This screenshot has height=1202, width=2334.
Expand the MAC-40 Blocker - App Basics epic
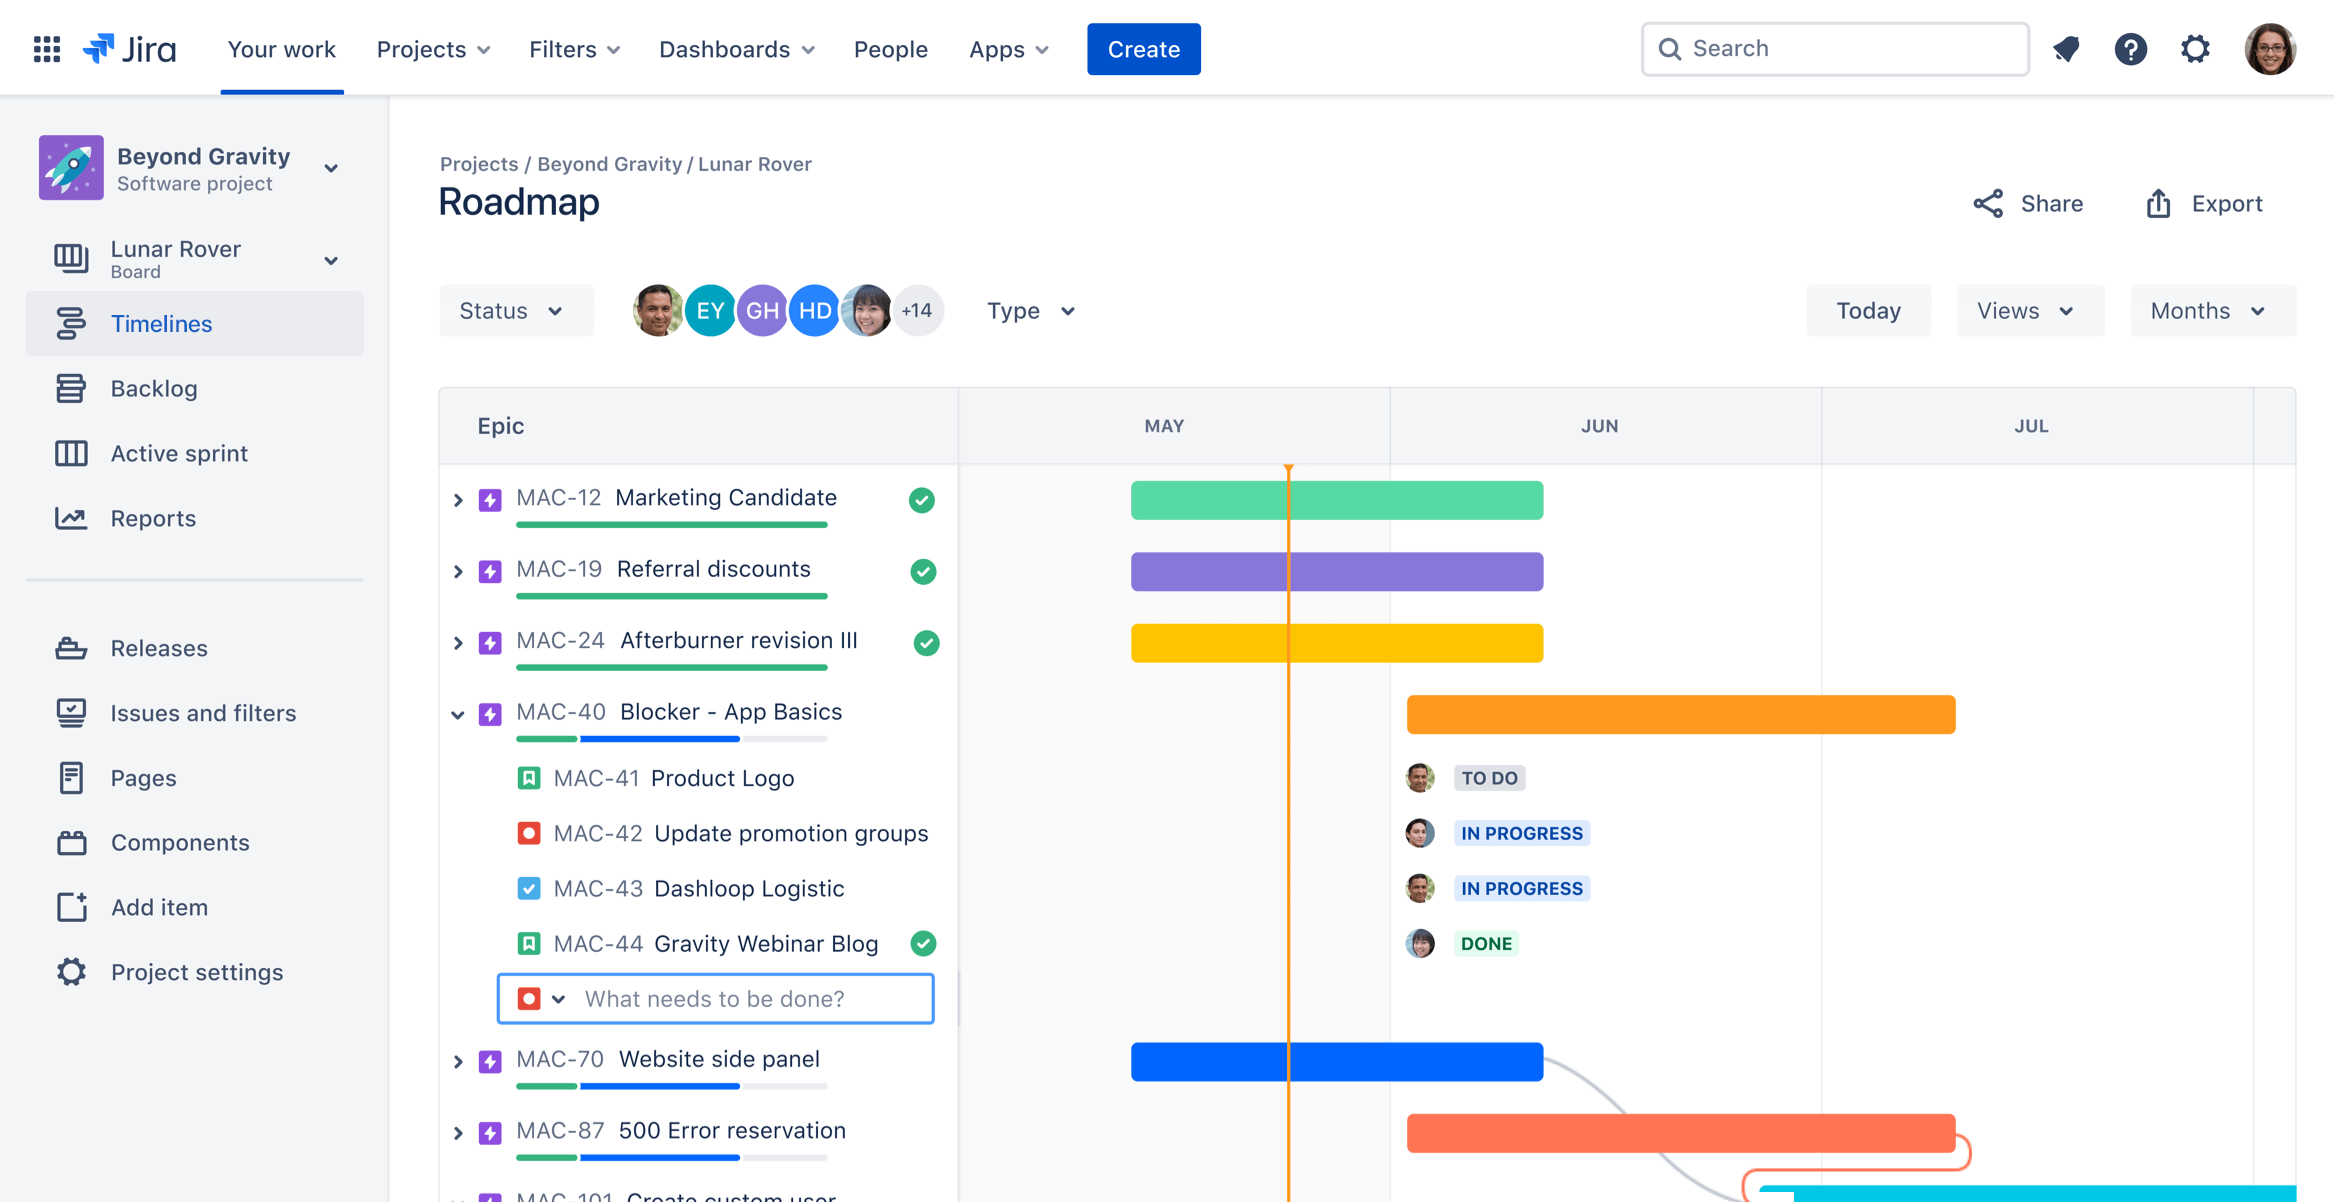click(458, 711)
